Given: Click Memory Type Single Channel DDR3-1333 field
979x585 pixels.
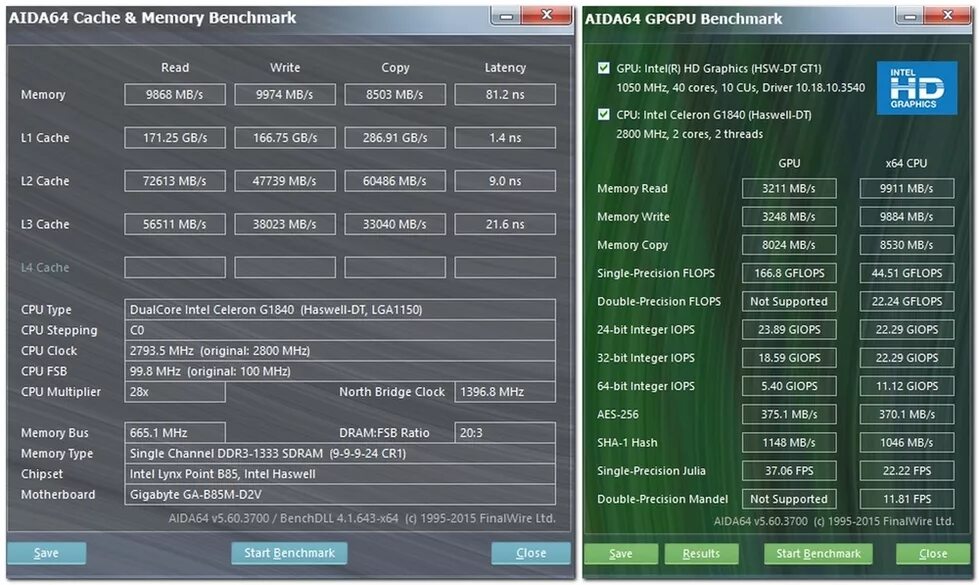Looking at the screenshot, I should [340, 453].
